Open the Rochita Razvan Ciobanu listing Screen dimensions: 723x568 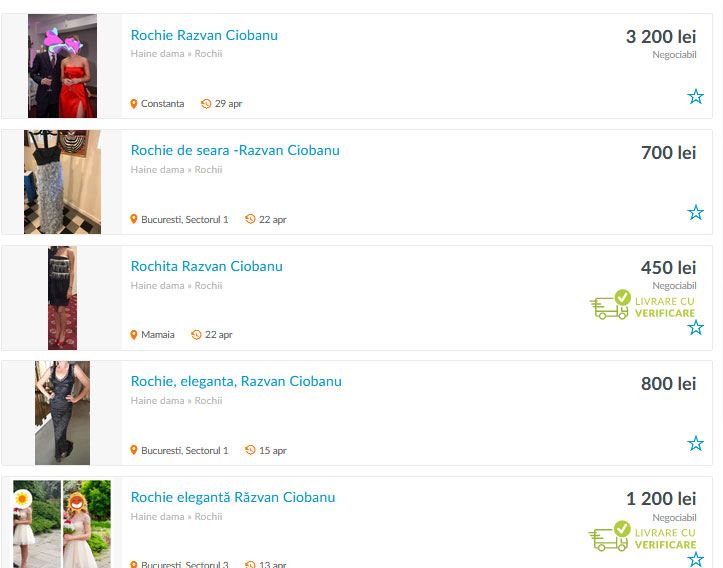tap(207, 266)
